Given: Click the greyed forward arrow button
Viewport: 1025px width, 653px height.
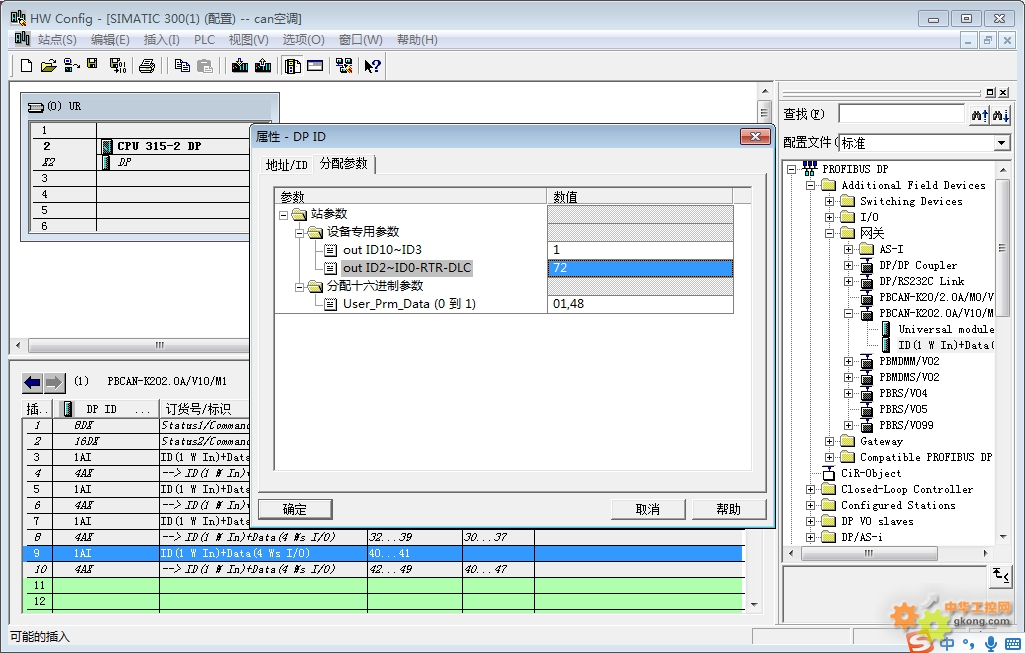Looking at the screenshot, I should coord(54,382).
